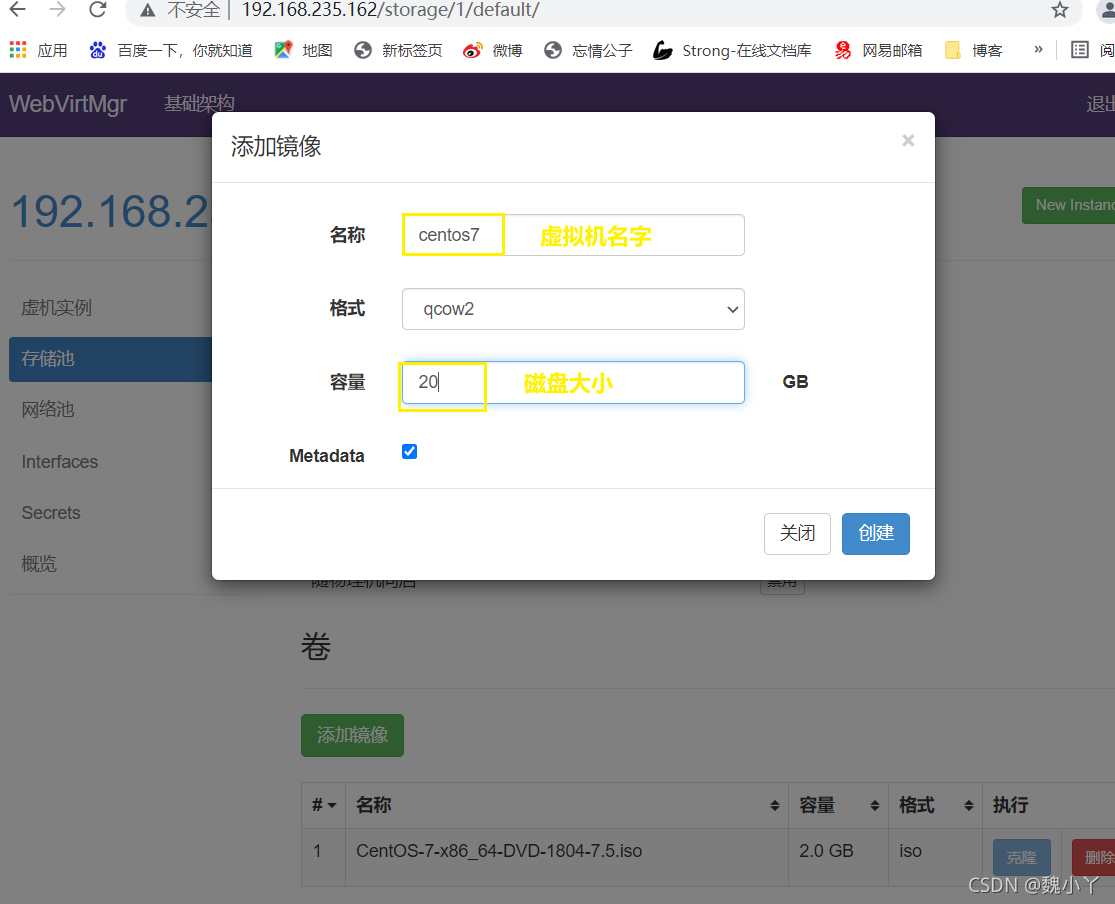Open the 格式 qcow2 dropdown
This screenshot has height=904, width=1115.
[572, 309]
